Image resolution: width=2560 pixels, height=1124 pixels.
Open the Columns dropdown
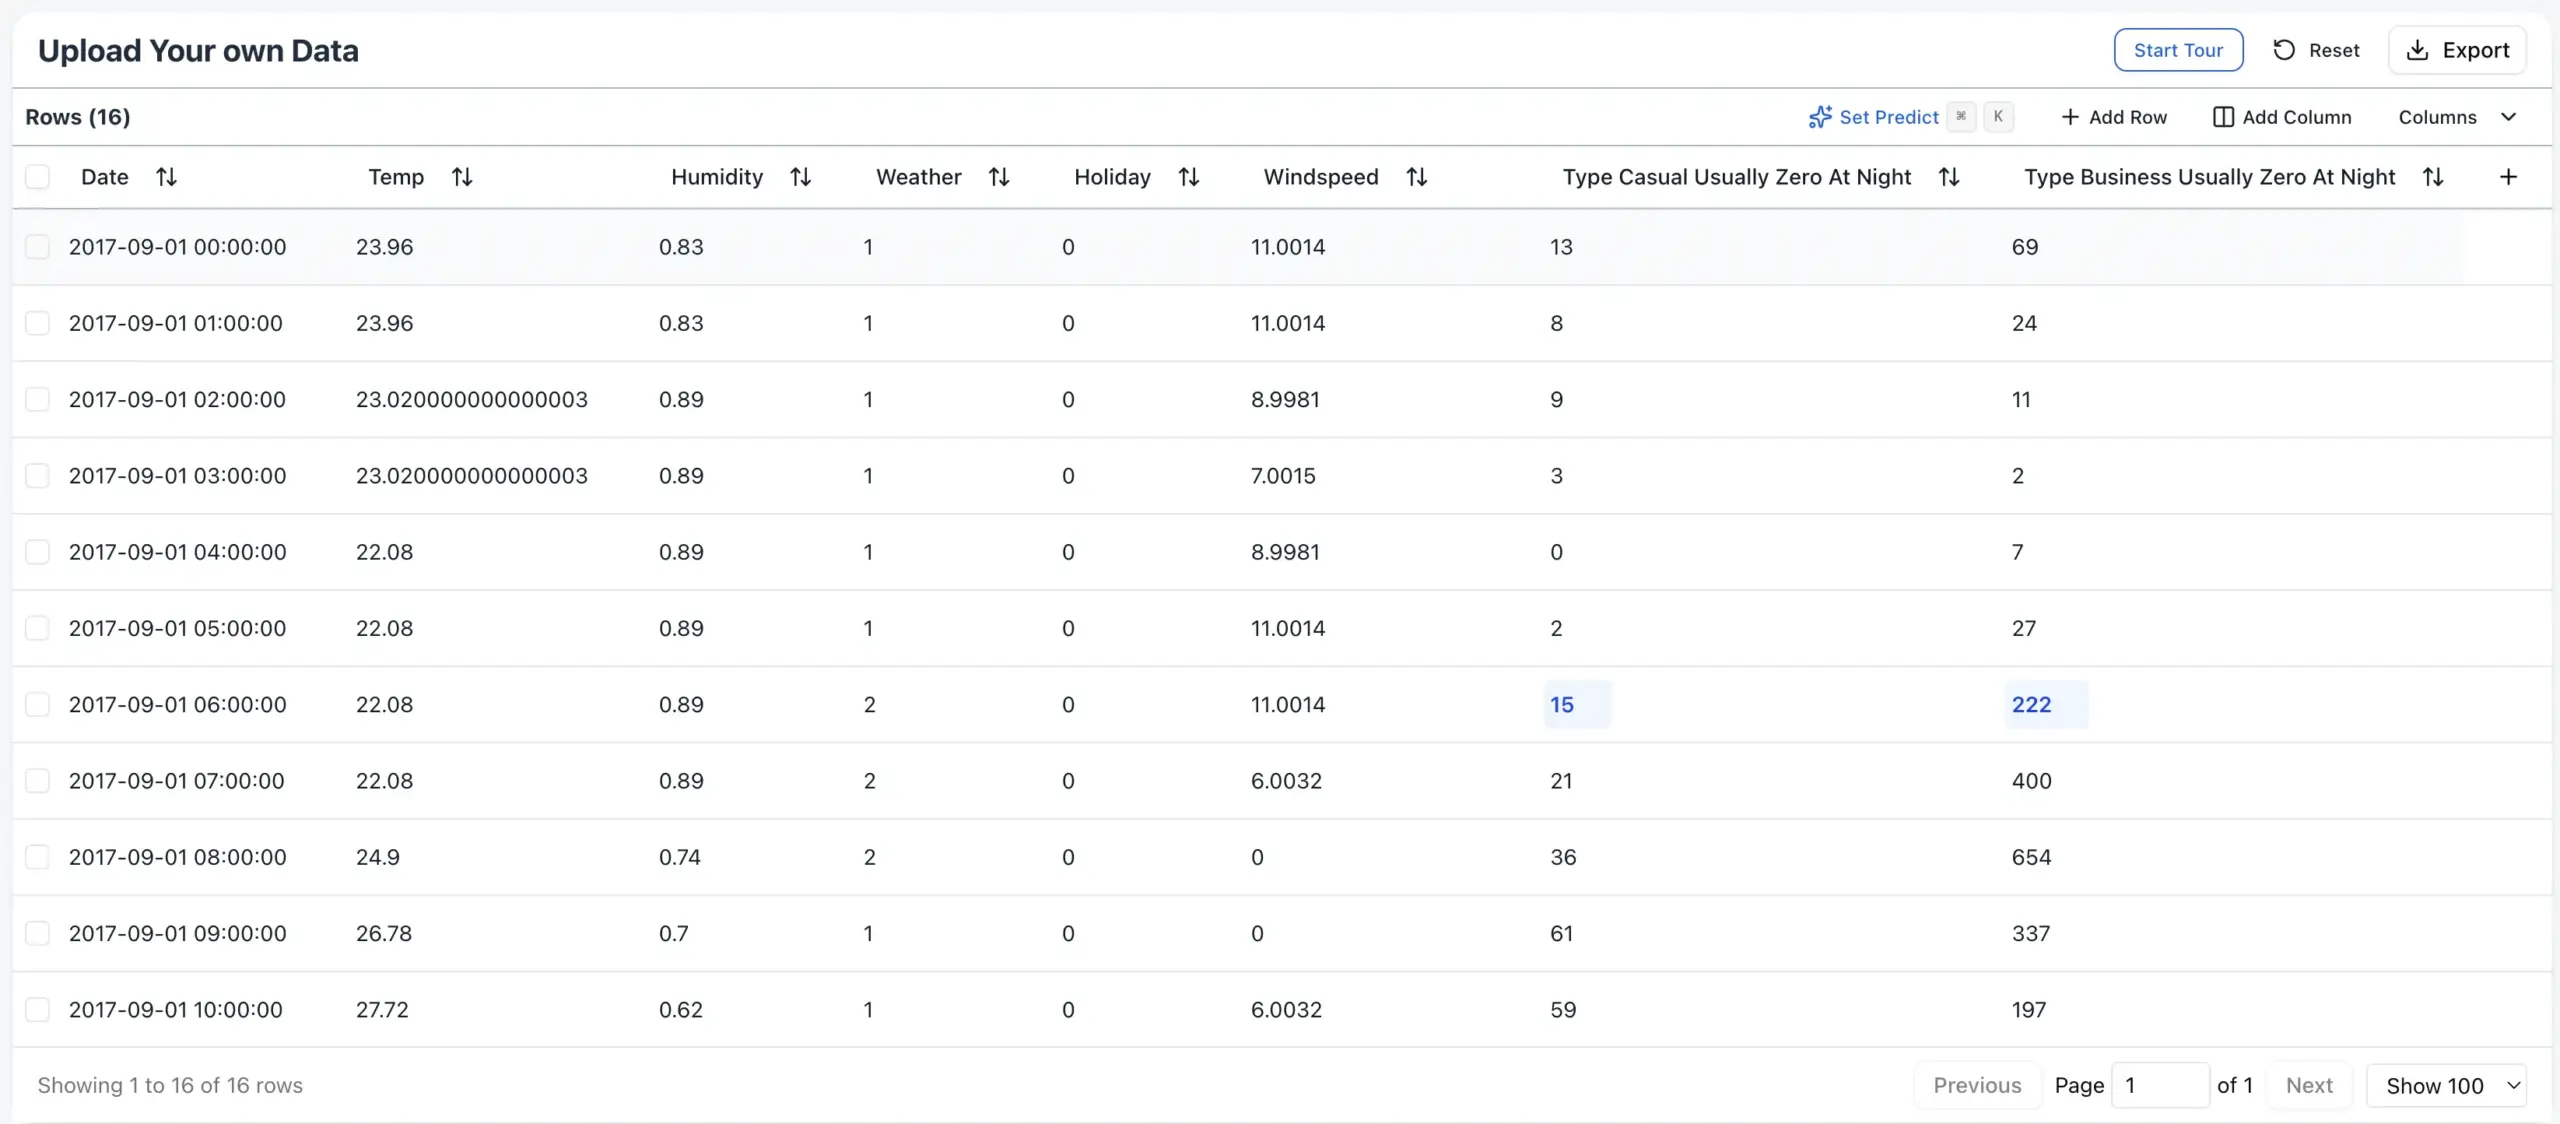pyautogui.click(x=2456, y=117)
